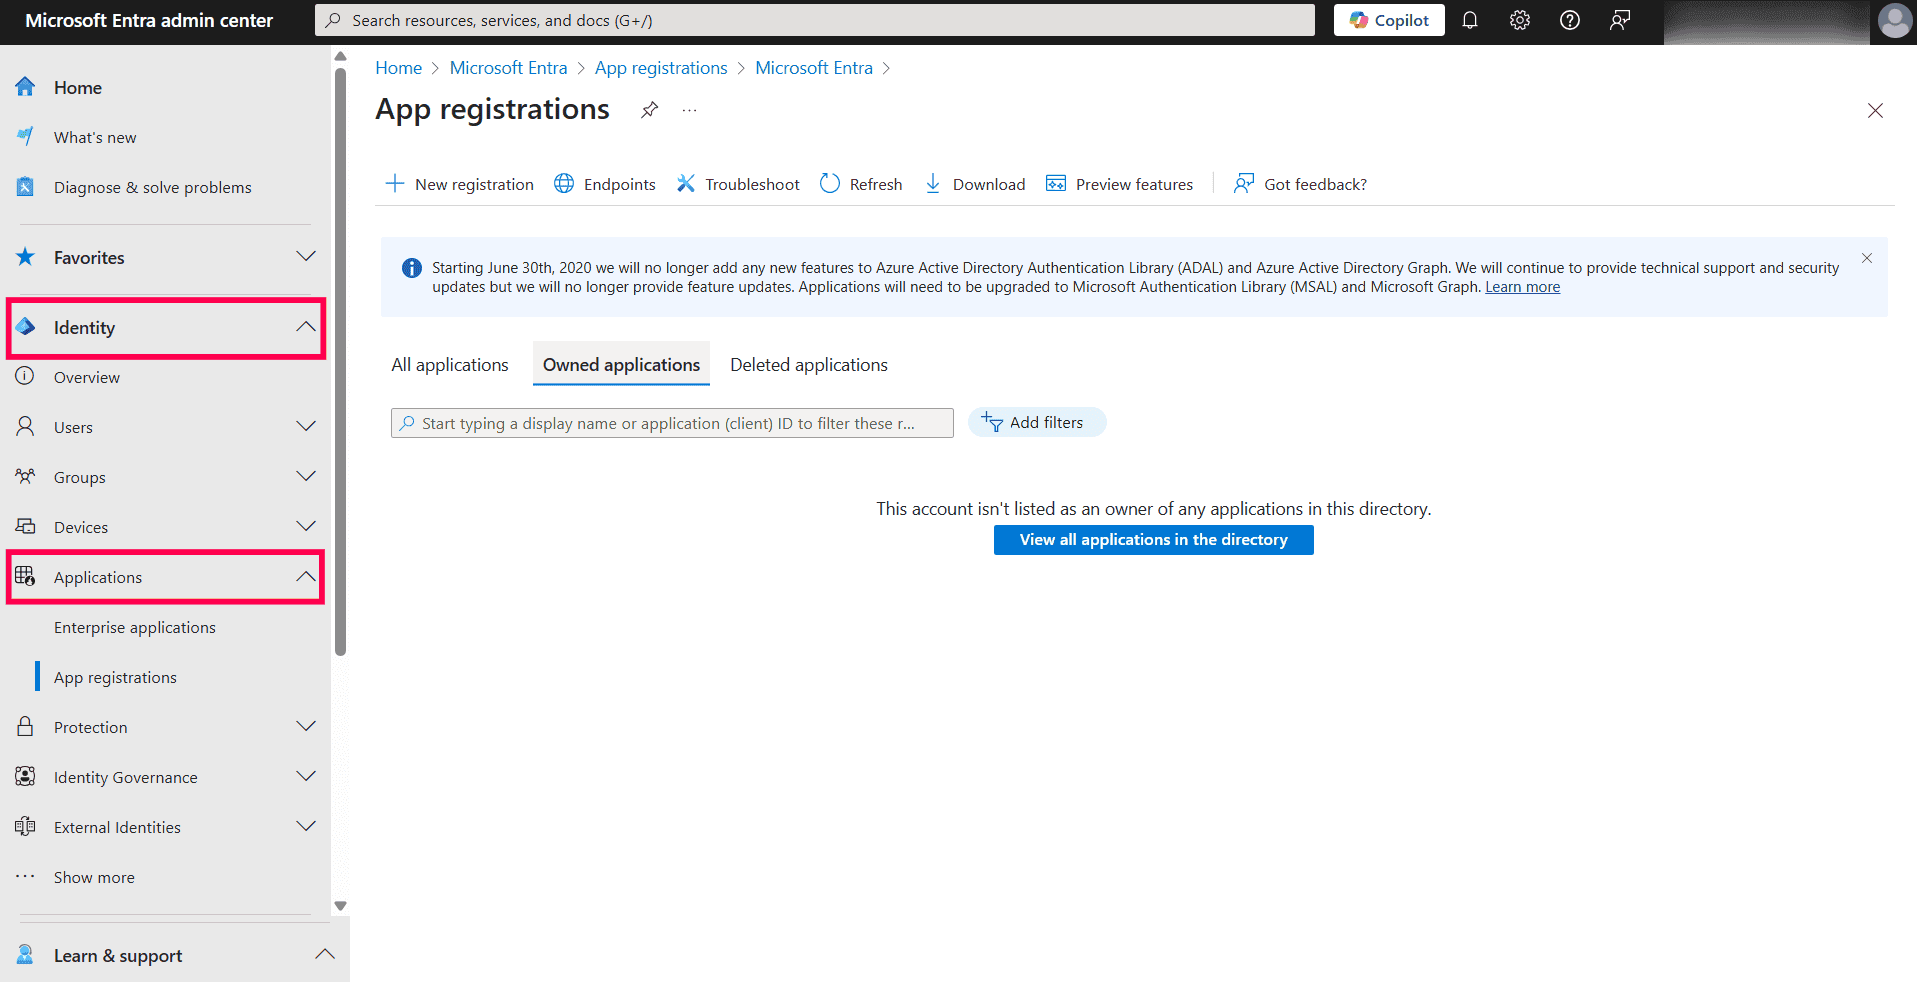Click App registrations breadcrumb link

point(661,68)
